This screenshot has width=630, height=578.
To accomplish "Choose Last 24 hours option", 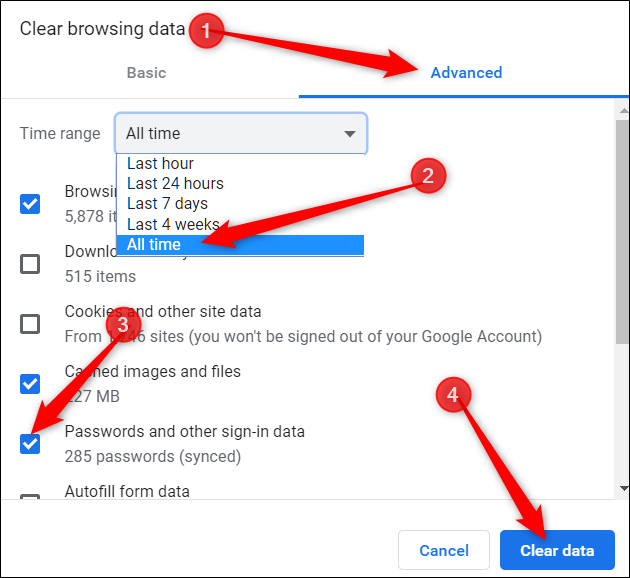I will click(x=175, y=183).
